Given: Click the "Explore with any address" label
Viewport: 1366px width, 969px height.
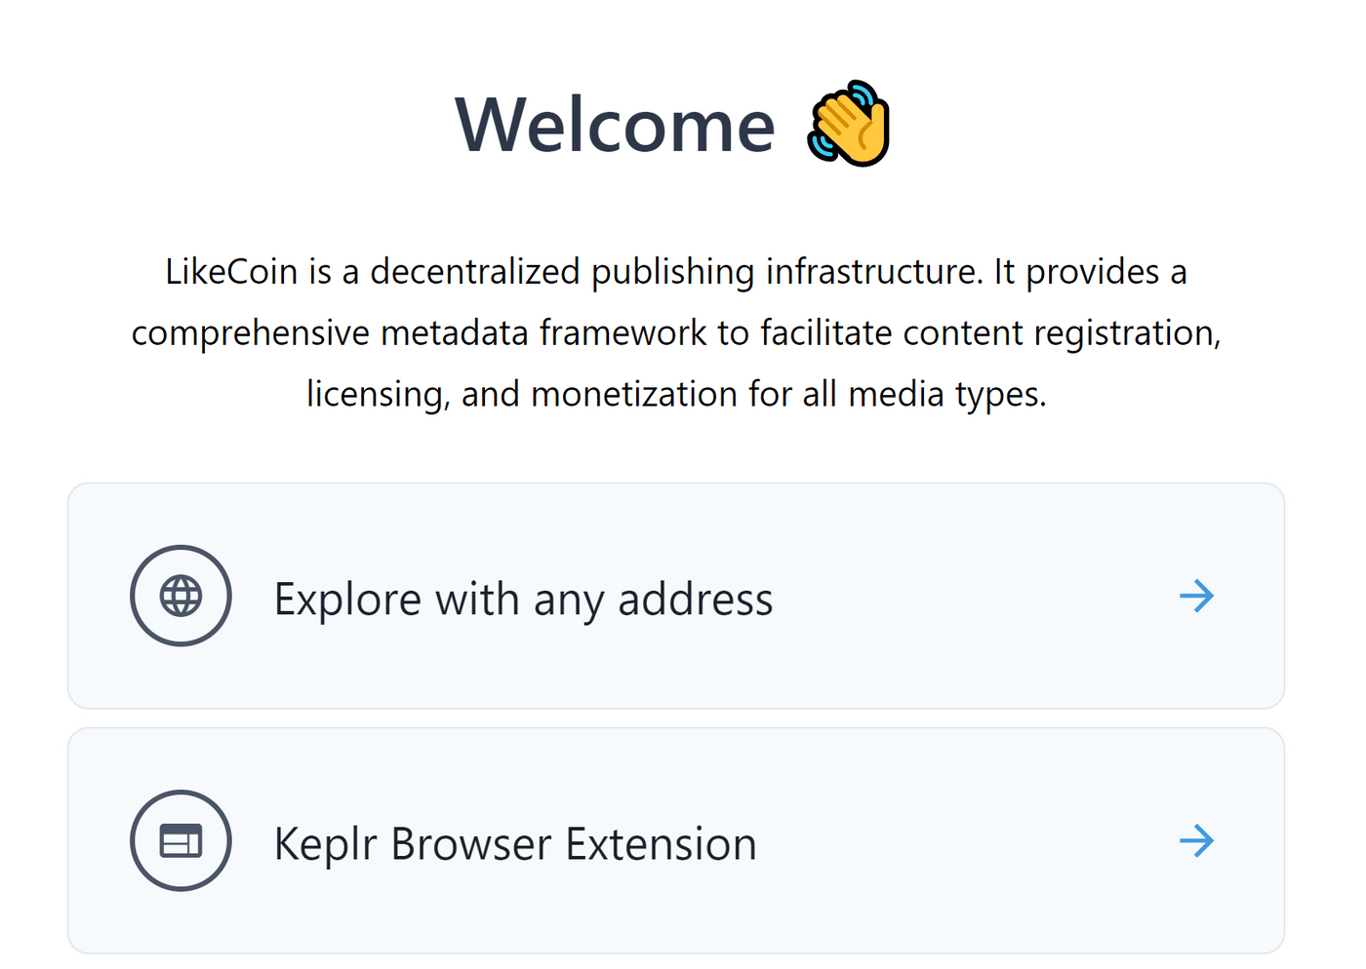Looking at the screenshot, I should [523, 599].
